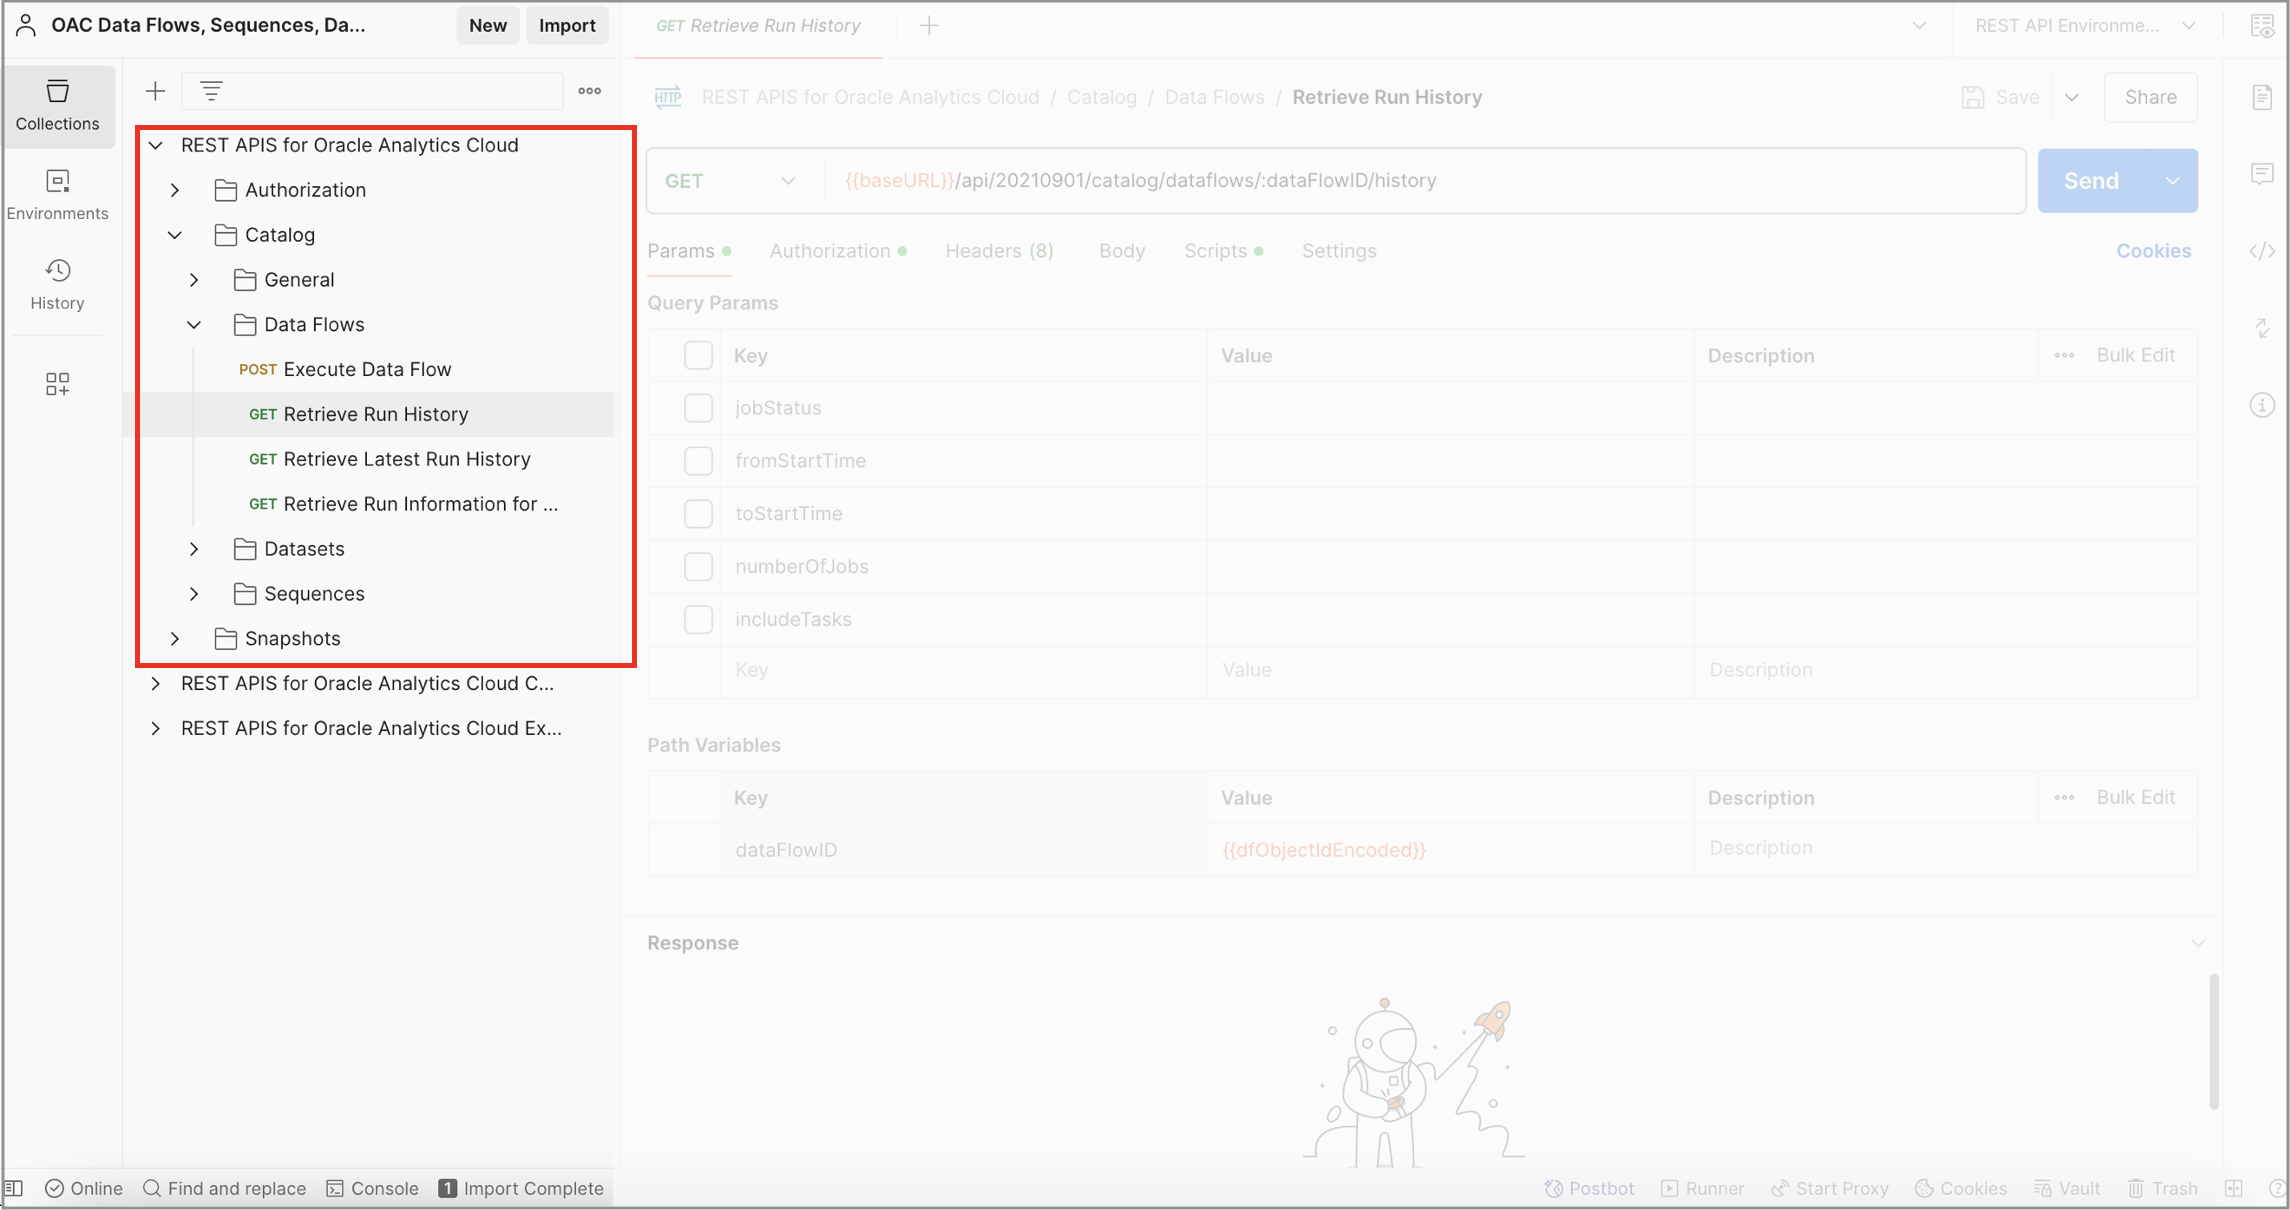
Task: Switch to the Scripts tab
Action: (x=1215, y=251)
